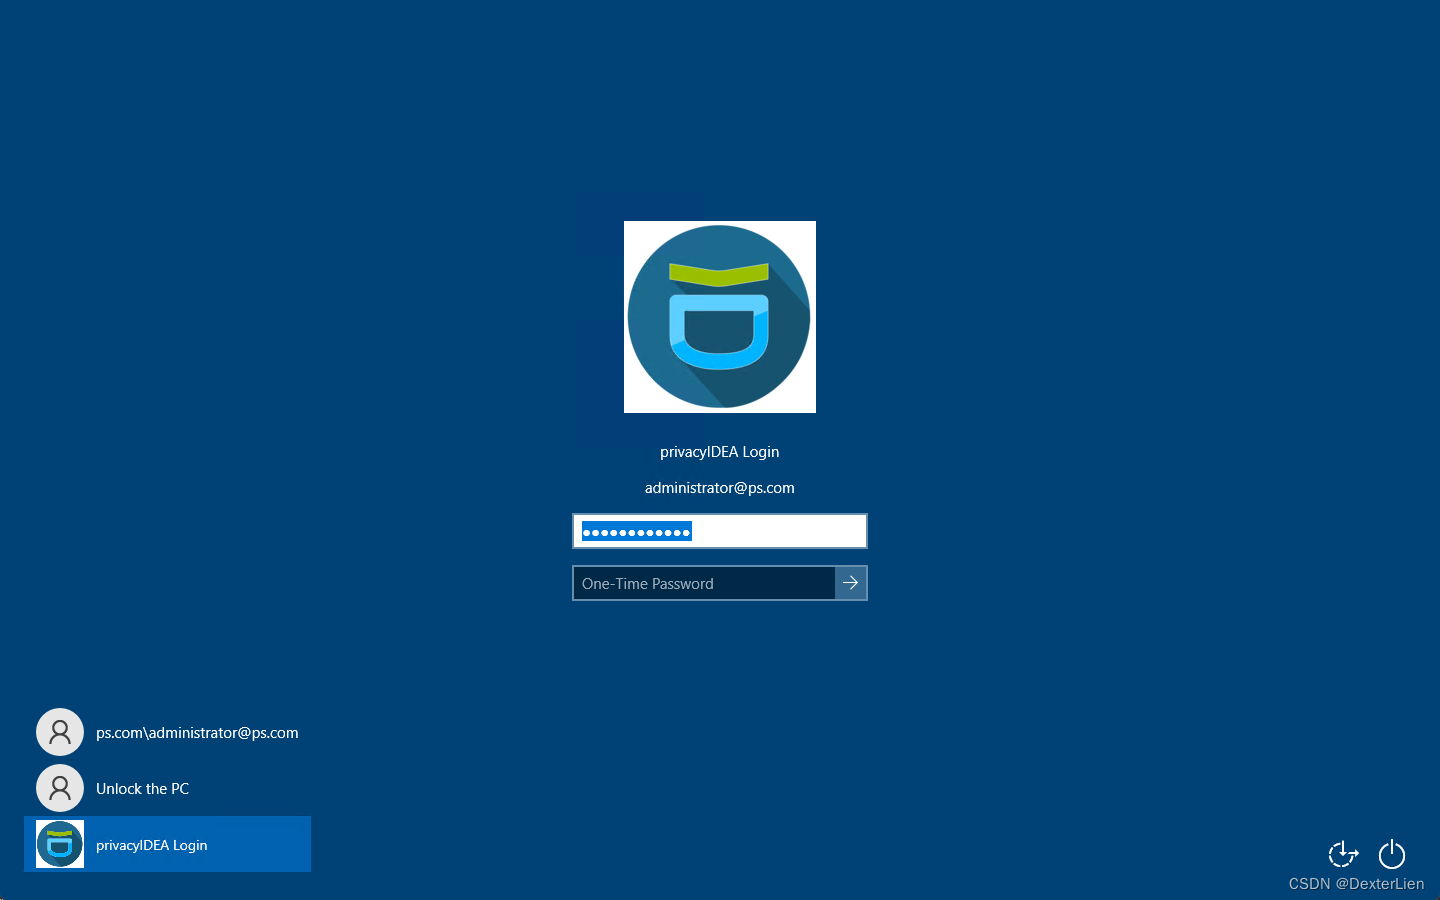Submit login with the arrow button
This screenshot has height=900, width=1440.
[x=851, y=583]
